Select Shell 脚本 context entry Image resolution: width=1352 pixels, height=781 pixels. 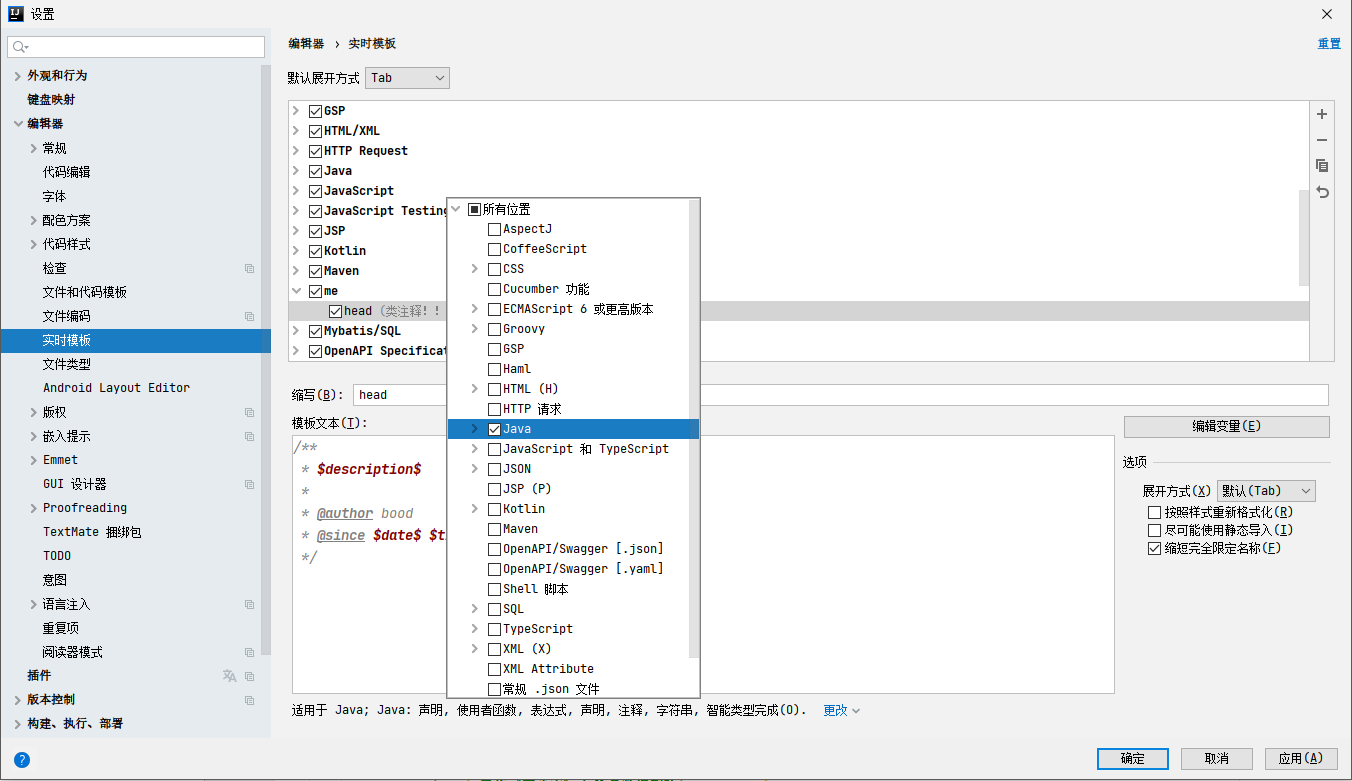click(535, 589)
